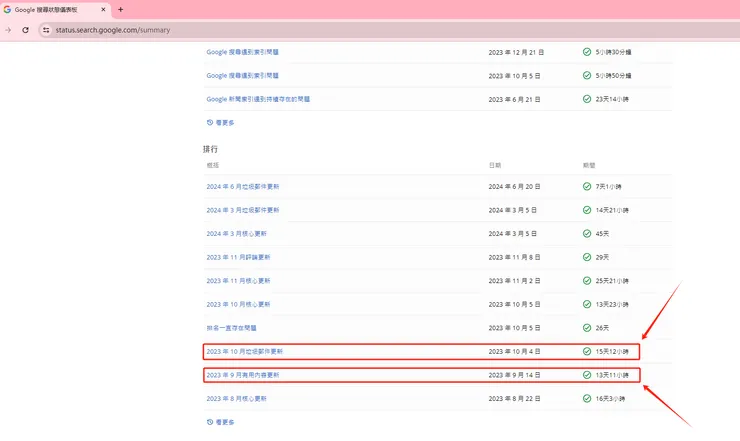Click the resolved check icon for 5小時50分鐘
The height and width of the screenshot is (441, 740).
coord(587,76)
